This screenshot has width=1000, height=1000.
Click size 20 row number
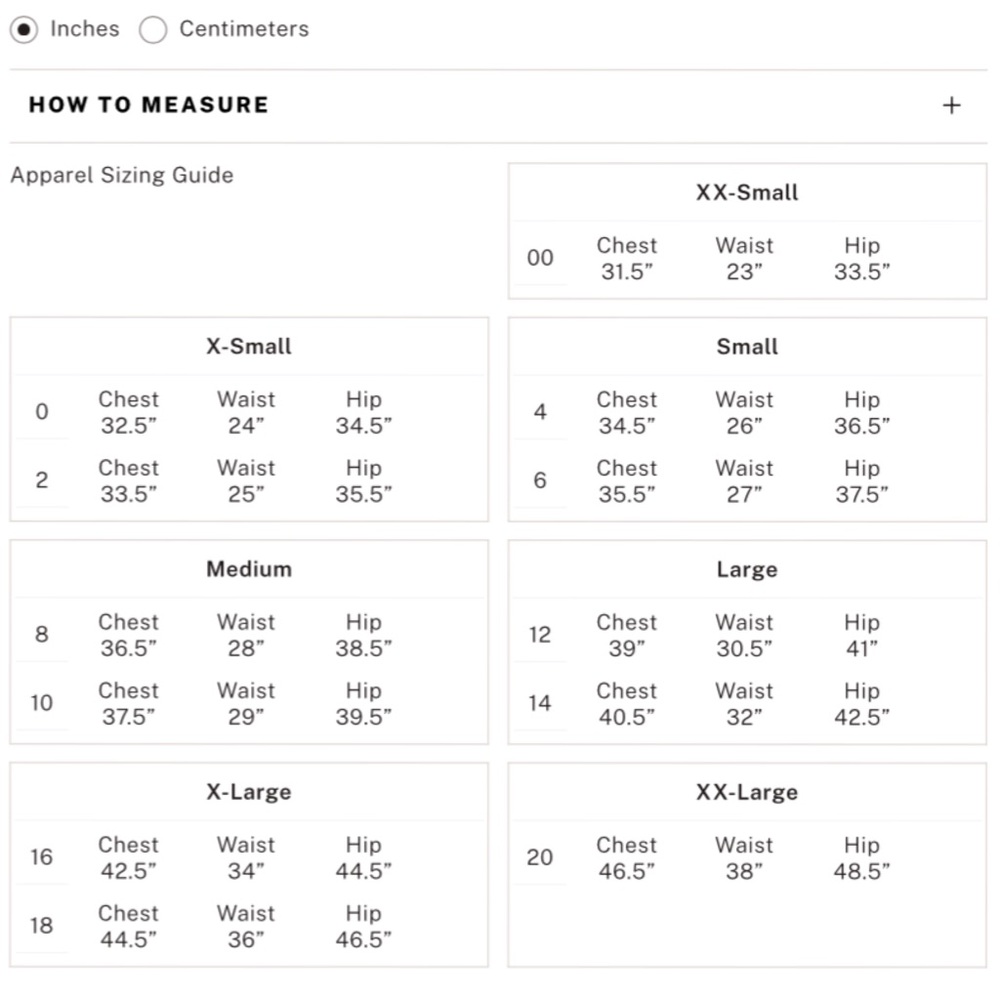pos(540,857)
